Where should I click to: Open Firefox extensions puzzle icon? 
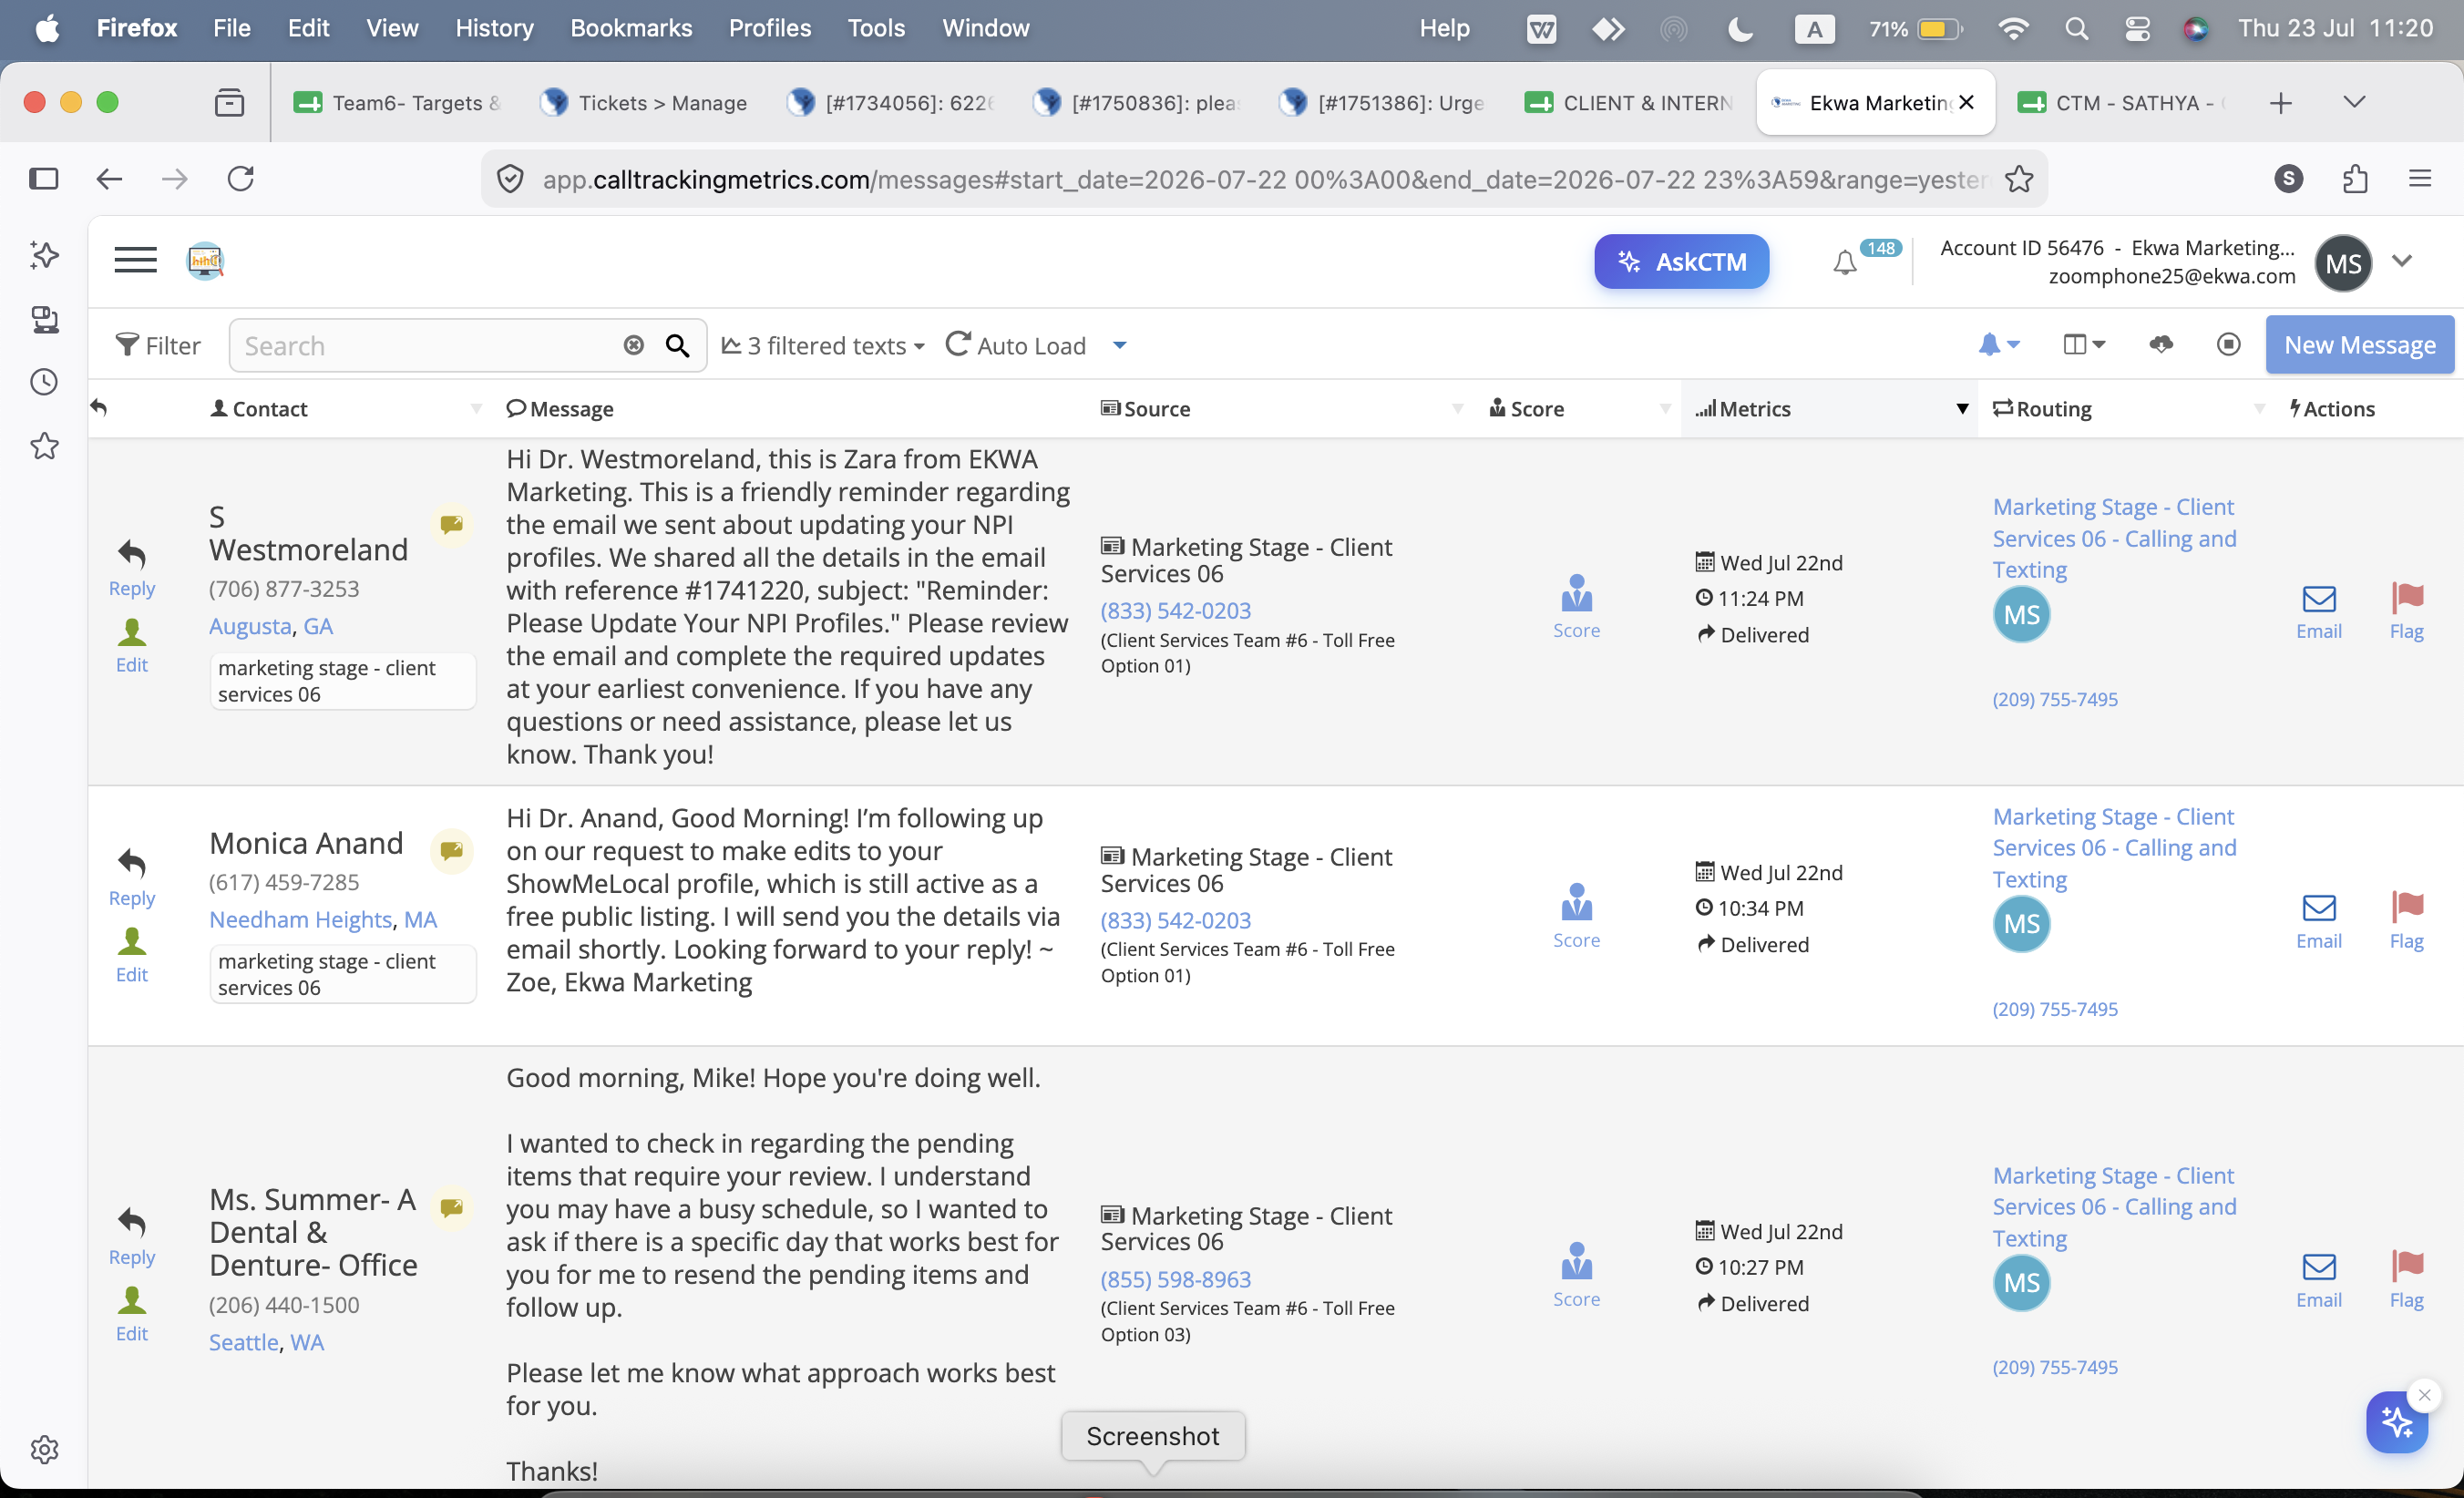(x=2355, y=179)
